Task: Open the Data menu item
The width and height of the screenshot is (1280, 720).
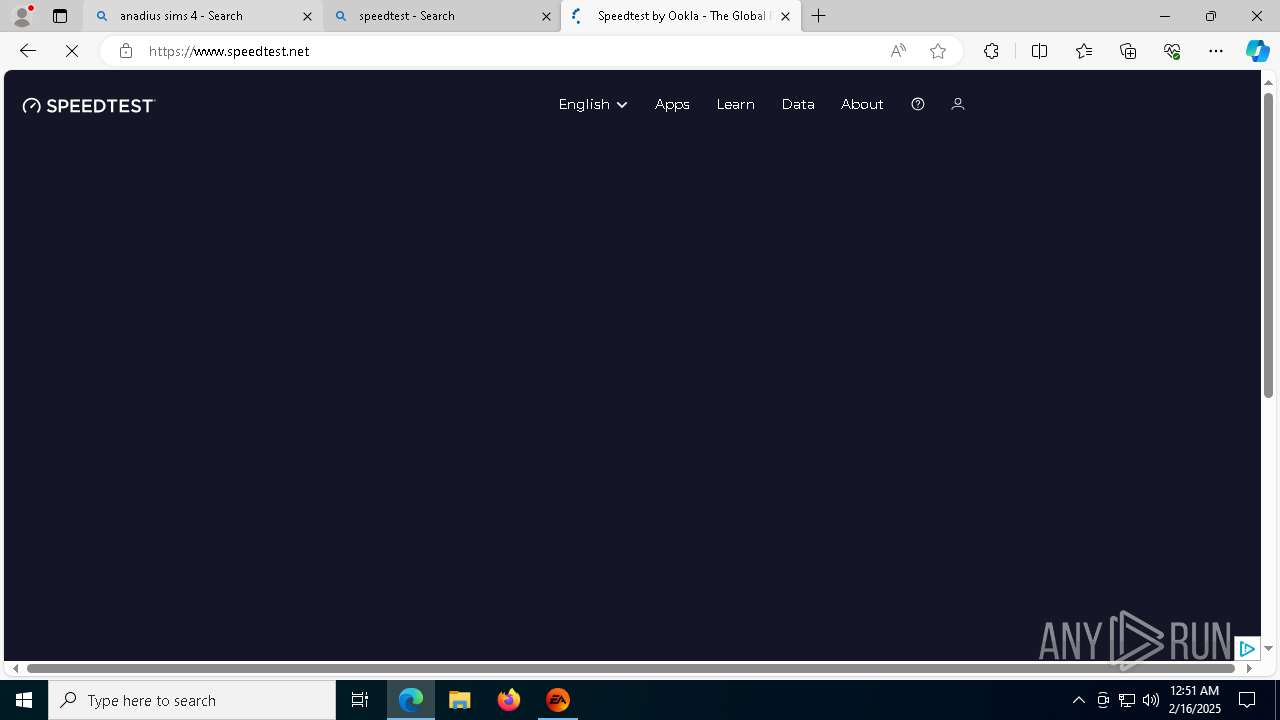Action: point(798,104)
